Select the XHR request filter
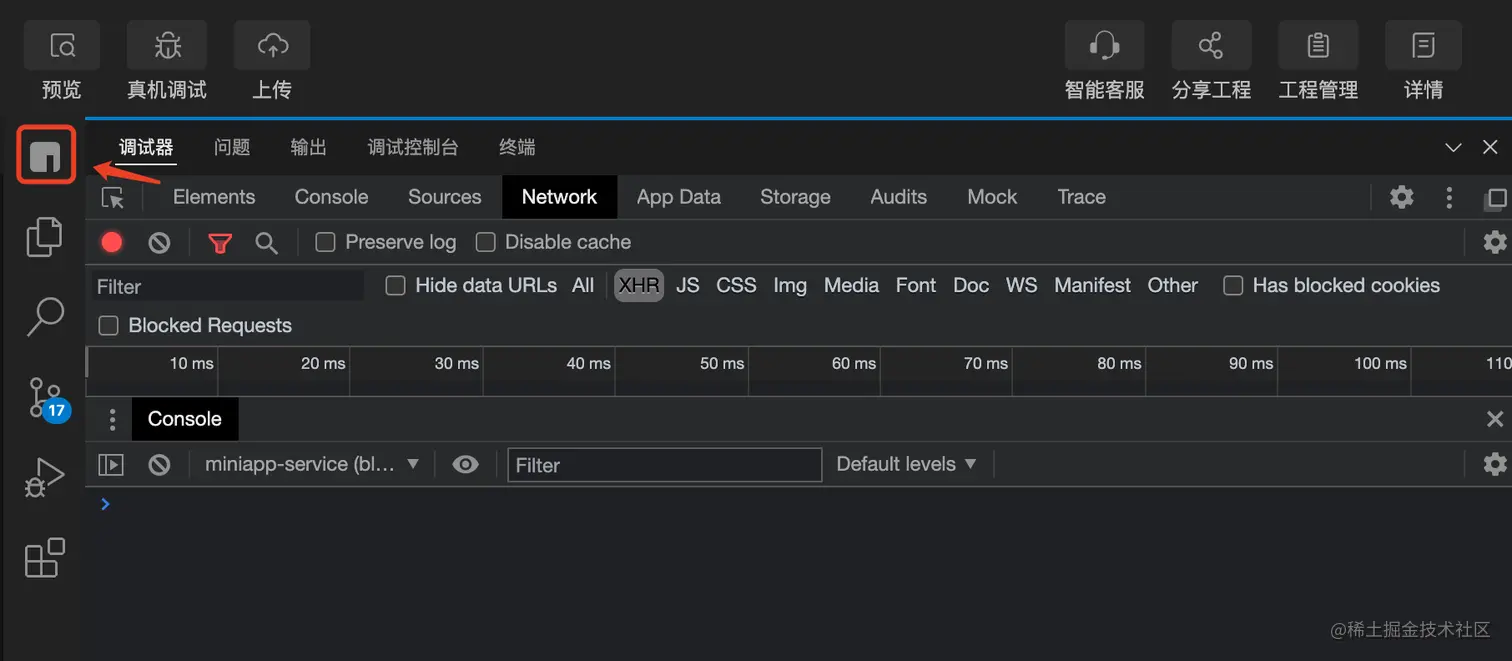 [x=639, y=285]
